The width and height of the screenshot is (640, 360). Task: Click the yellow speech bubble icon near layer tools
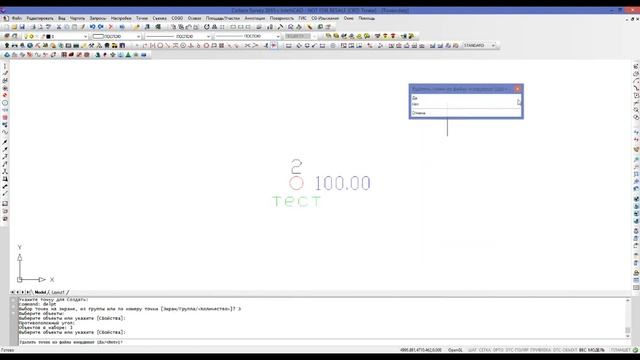coord(367,36)
